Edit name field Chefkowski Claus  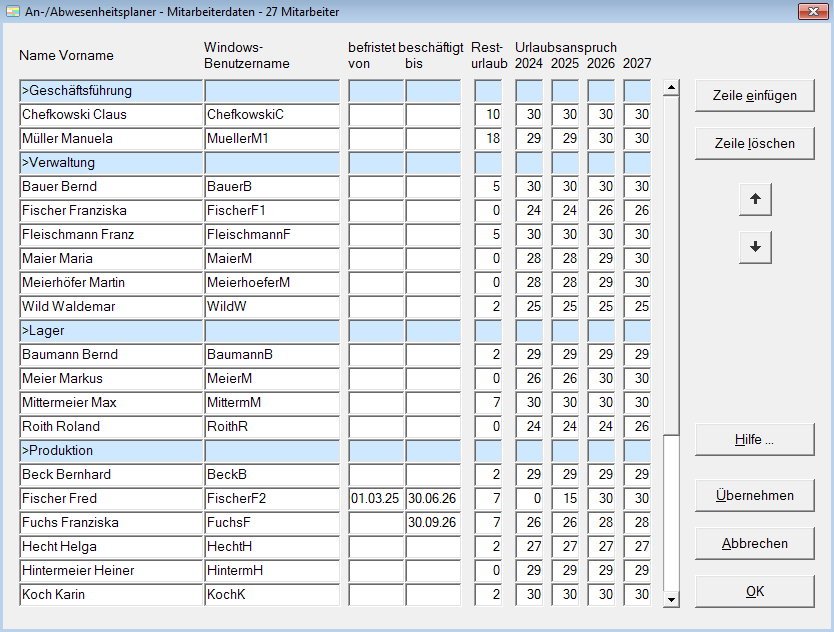(110, 115)
